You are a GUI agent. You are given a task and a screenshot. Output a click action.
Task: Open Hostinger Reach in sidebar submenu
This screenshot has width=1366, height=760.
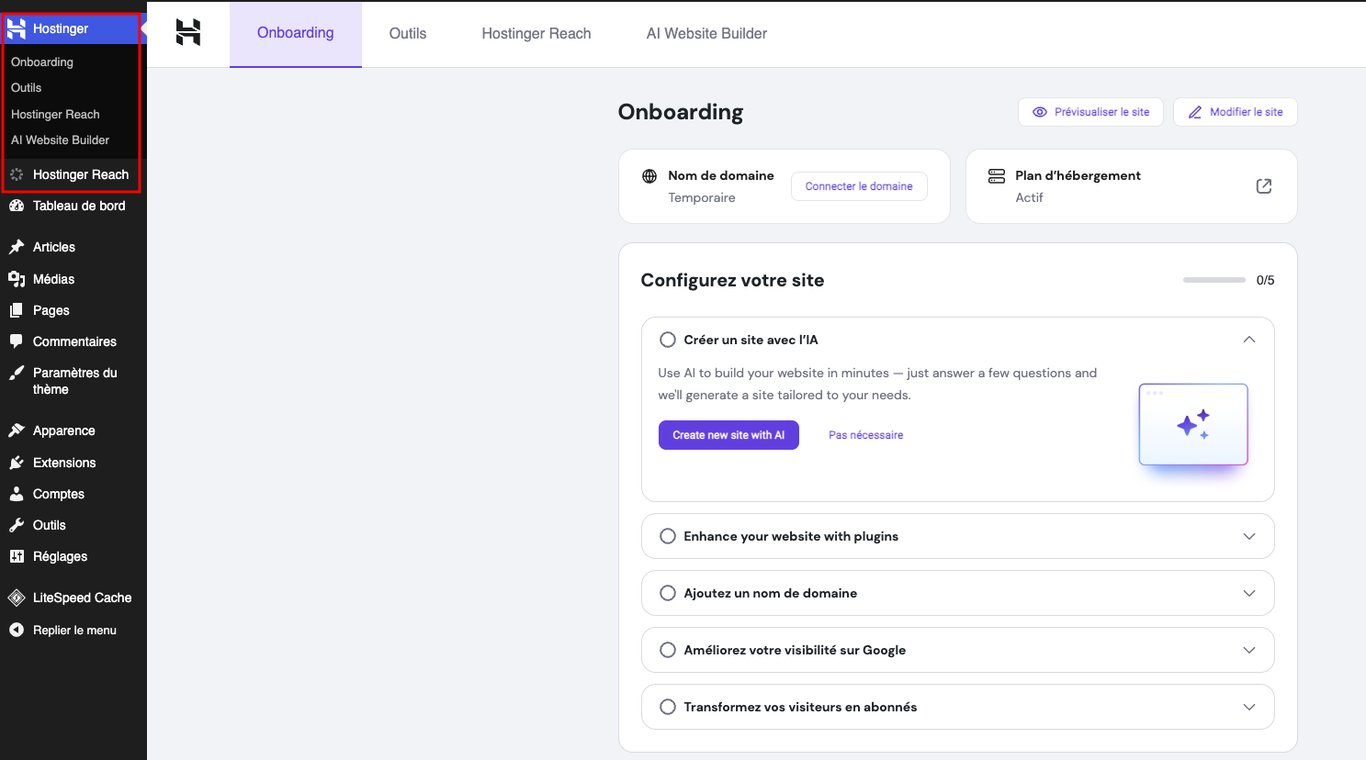coord(55,114)
